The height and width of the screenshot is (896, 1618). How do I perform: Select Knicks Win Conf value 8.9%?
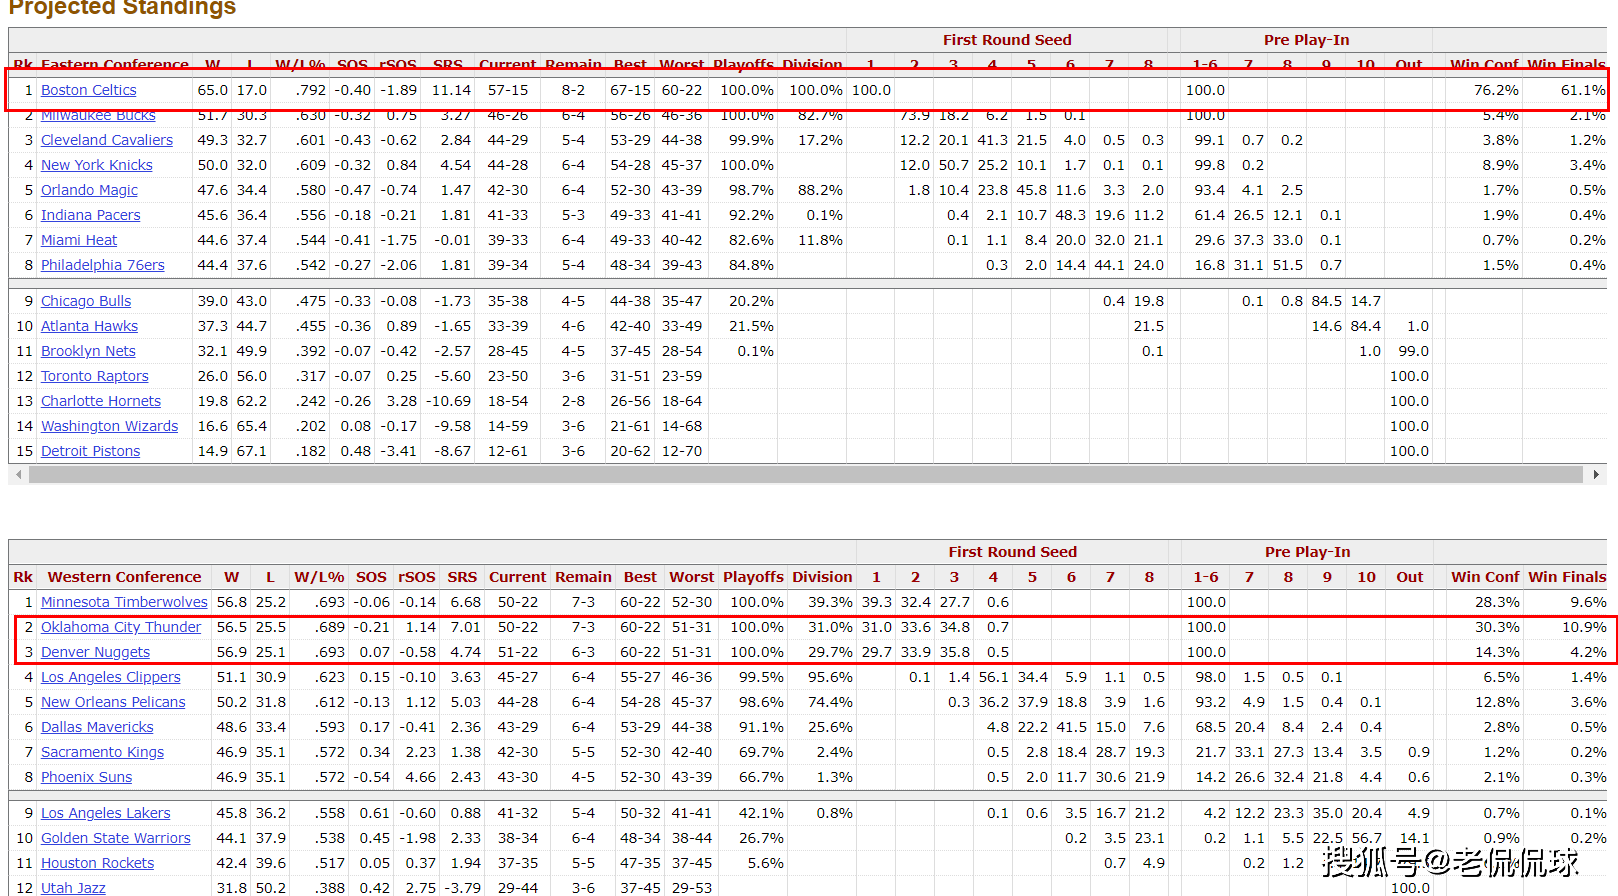click(1500, 165)
